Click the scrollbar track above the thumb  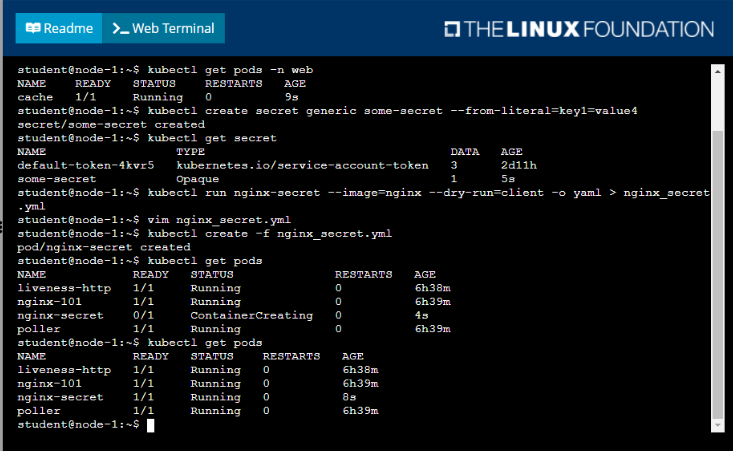click(717, 100)
